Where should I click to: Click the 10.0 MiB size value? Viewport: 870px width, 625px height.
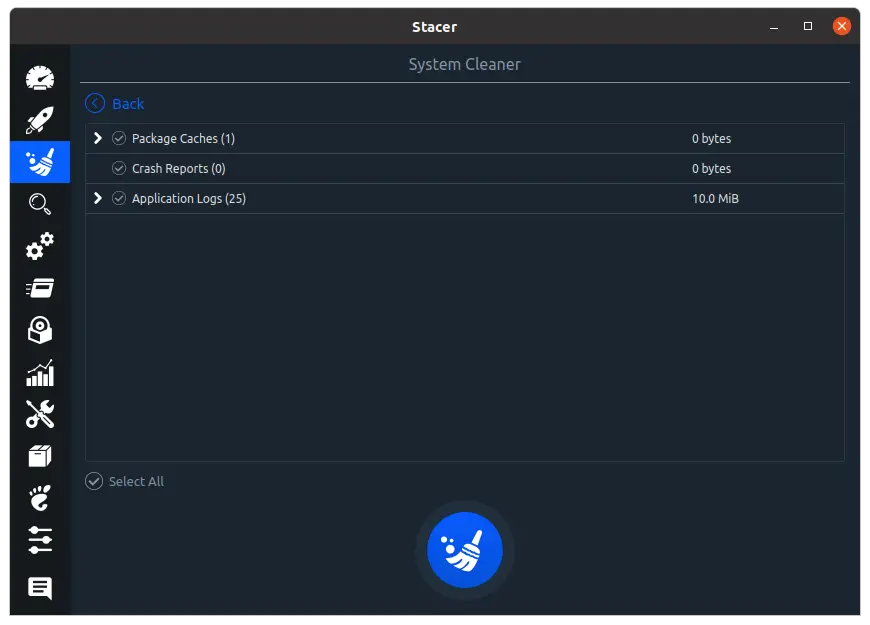point(715,198)
